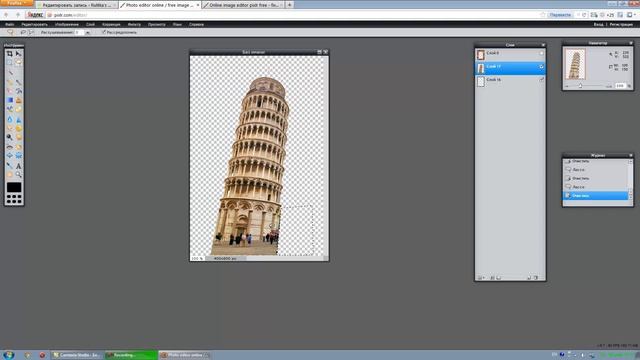The image size is (640, 360).
Task: Click the Регистрация sign-up link
Action: pos(621,24)
